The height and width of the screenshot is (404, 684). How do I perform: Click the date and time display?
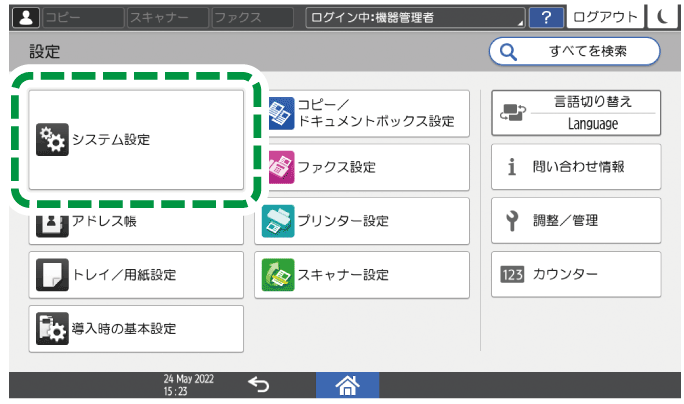pyautogui.click(x=188, y=385)
